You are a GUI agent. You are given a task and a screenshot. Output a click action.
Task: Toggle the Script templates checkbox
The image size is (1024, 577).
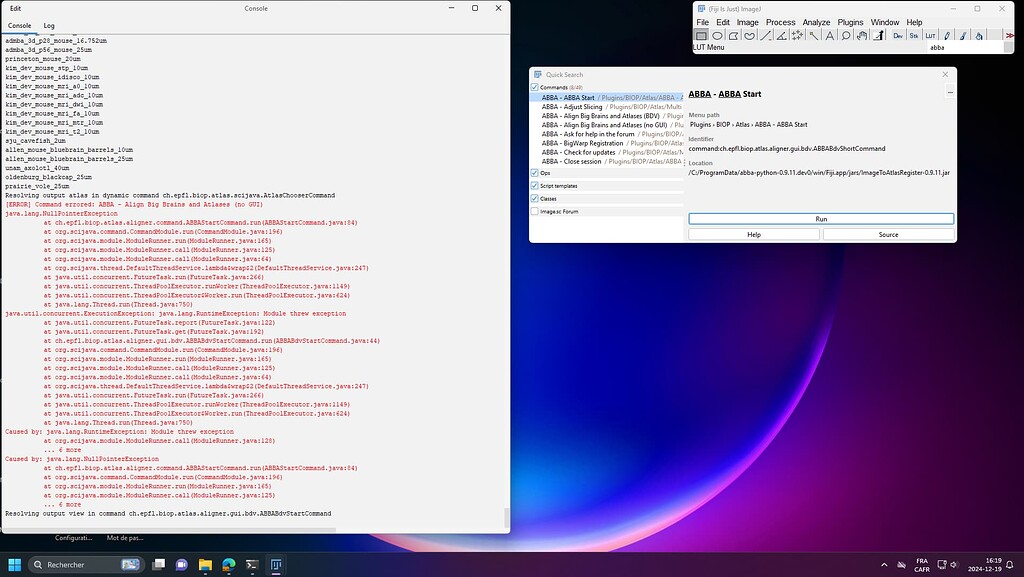tap(535, 186)
